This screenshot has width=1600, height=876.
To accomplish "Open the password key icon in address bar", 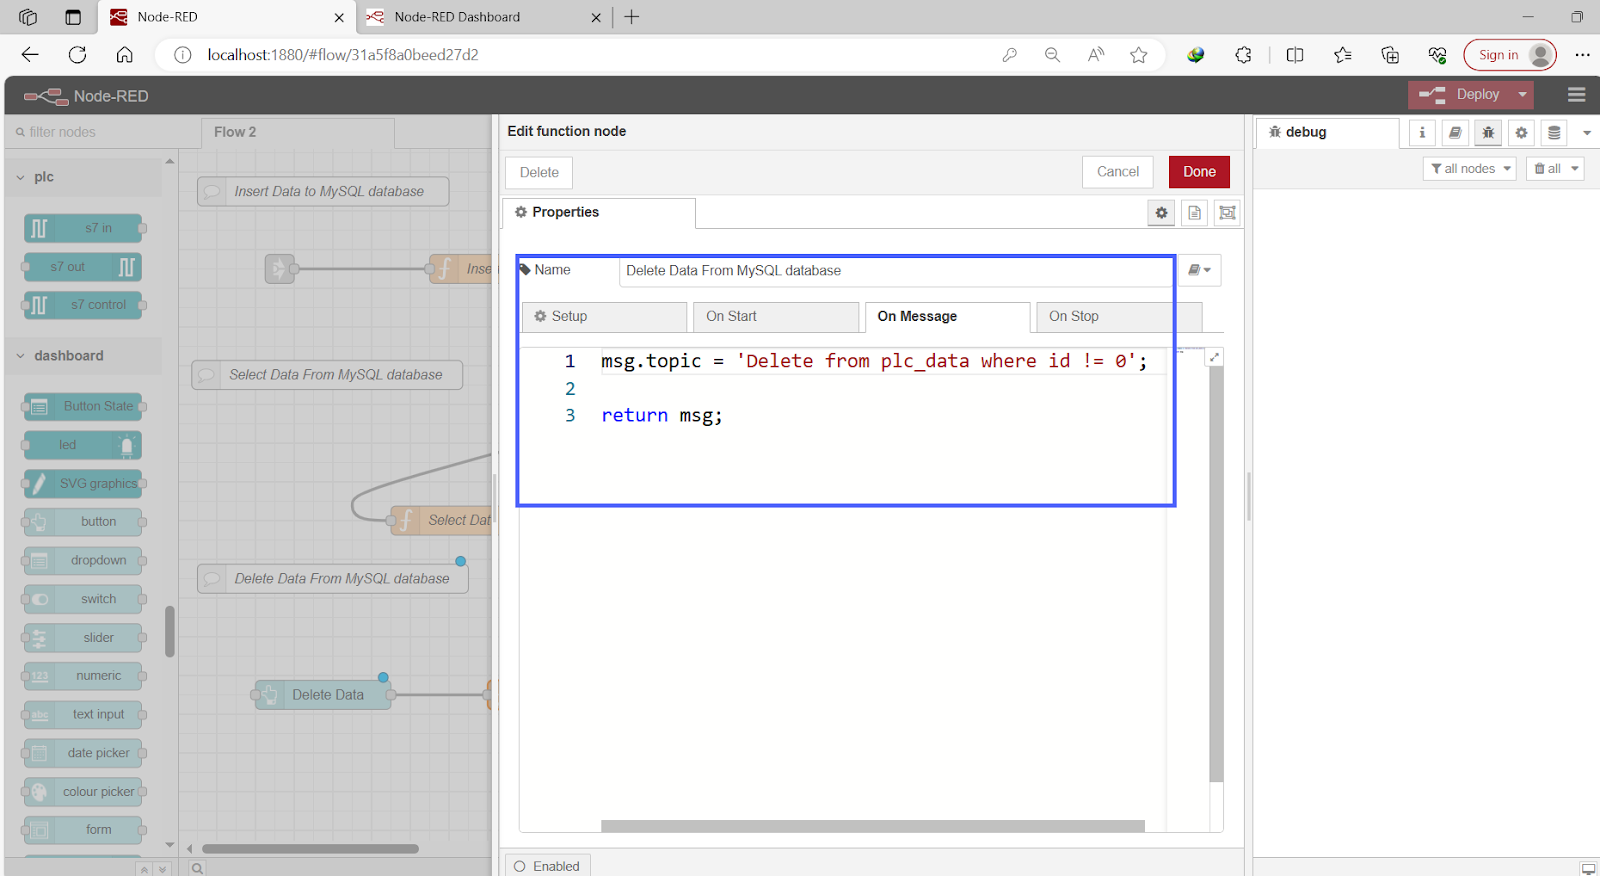I will (x=1010, y=55).
